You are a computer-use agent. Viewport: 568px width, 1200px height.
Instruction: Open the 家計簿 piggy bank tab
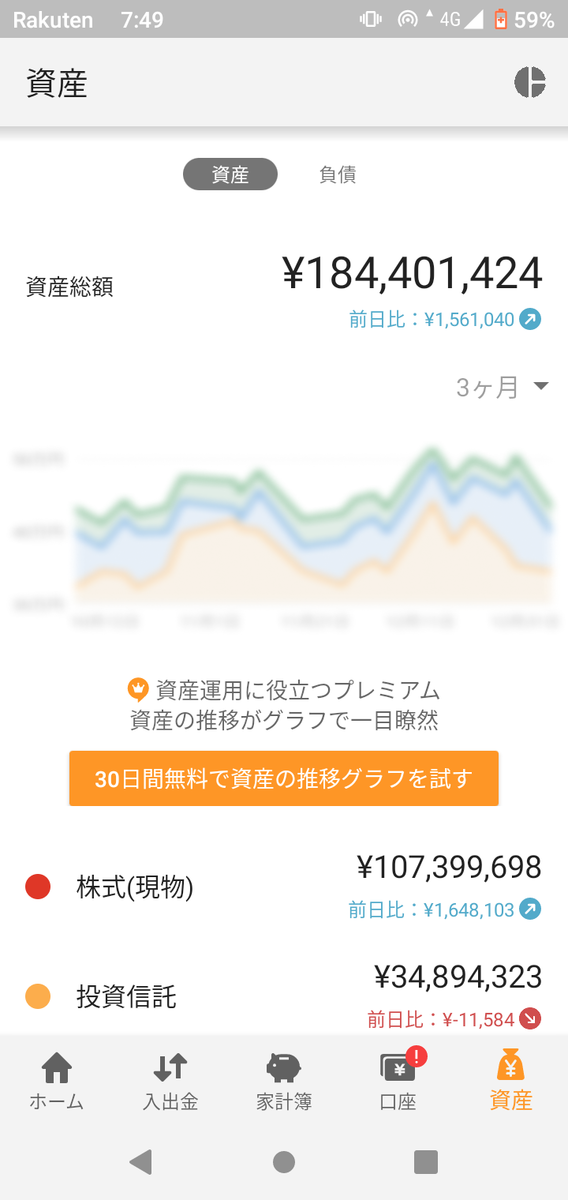point(284,1082)
